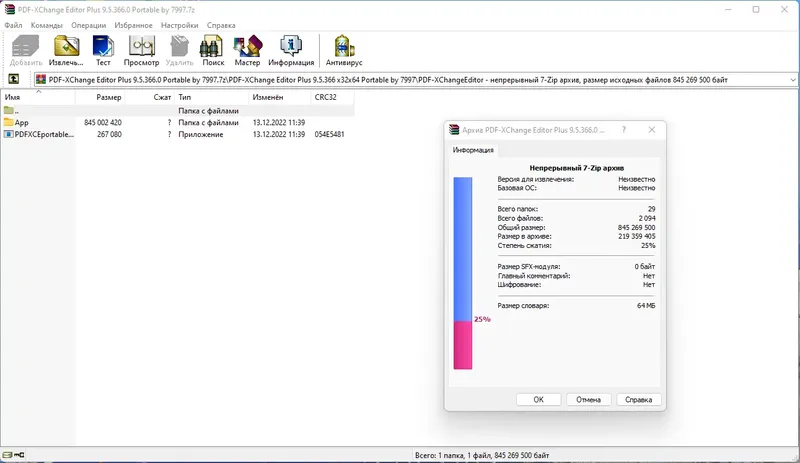Viewport: 800px width, 463px height.
Task: Open the Просмотр (View) toolbar icon
Action: pyautogui.click(x=141, y=46)
